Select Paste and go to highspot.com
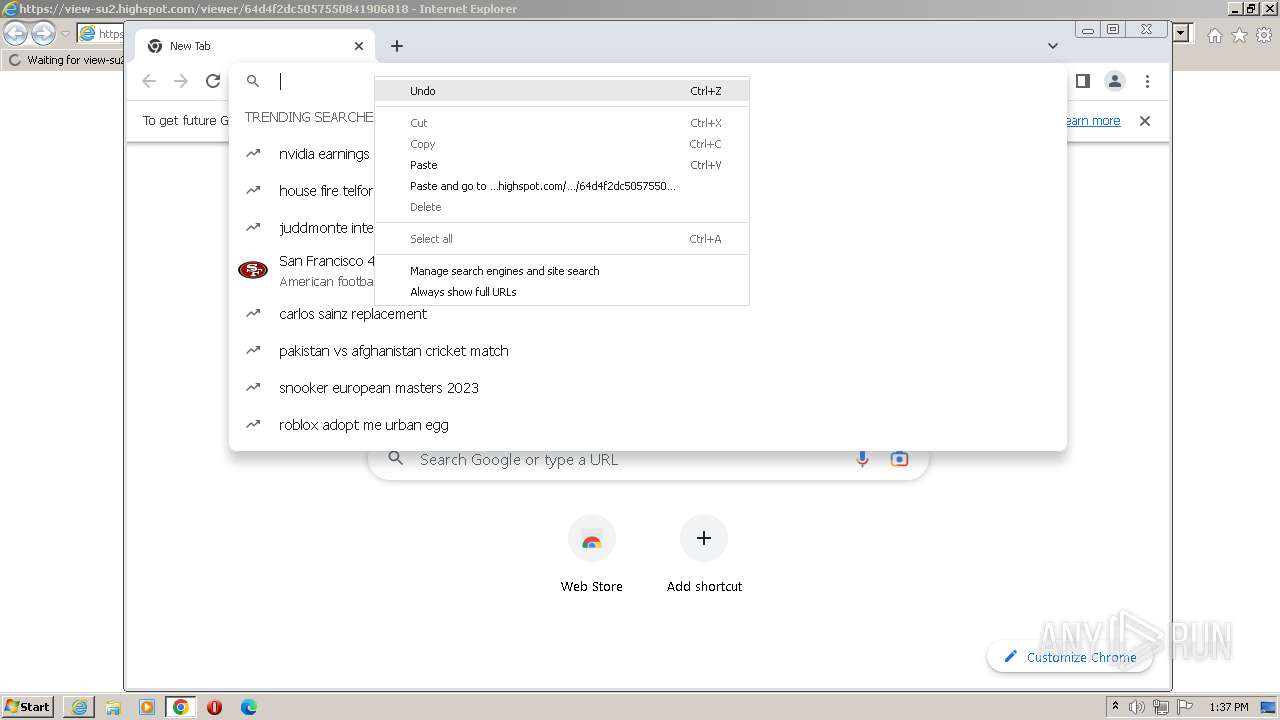 point(561,186)
